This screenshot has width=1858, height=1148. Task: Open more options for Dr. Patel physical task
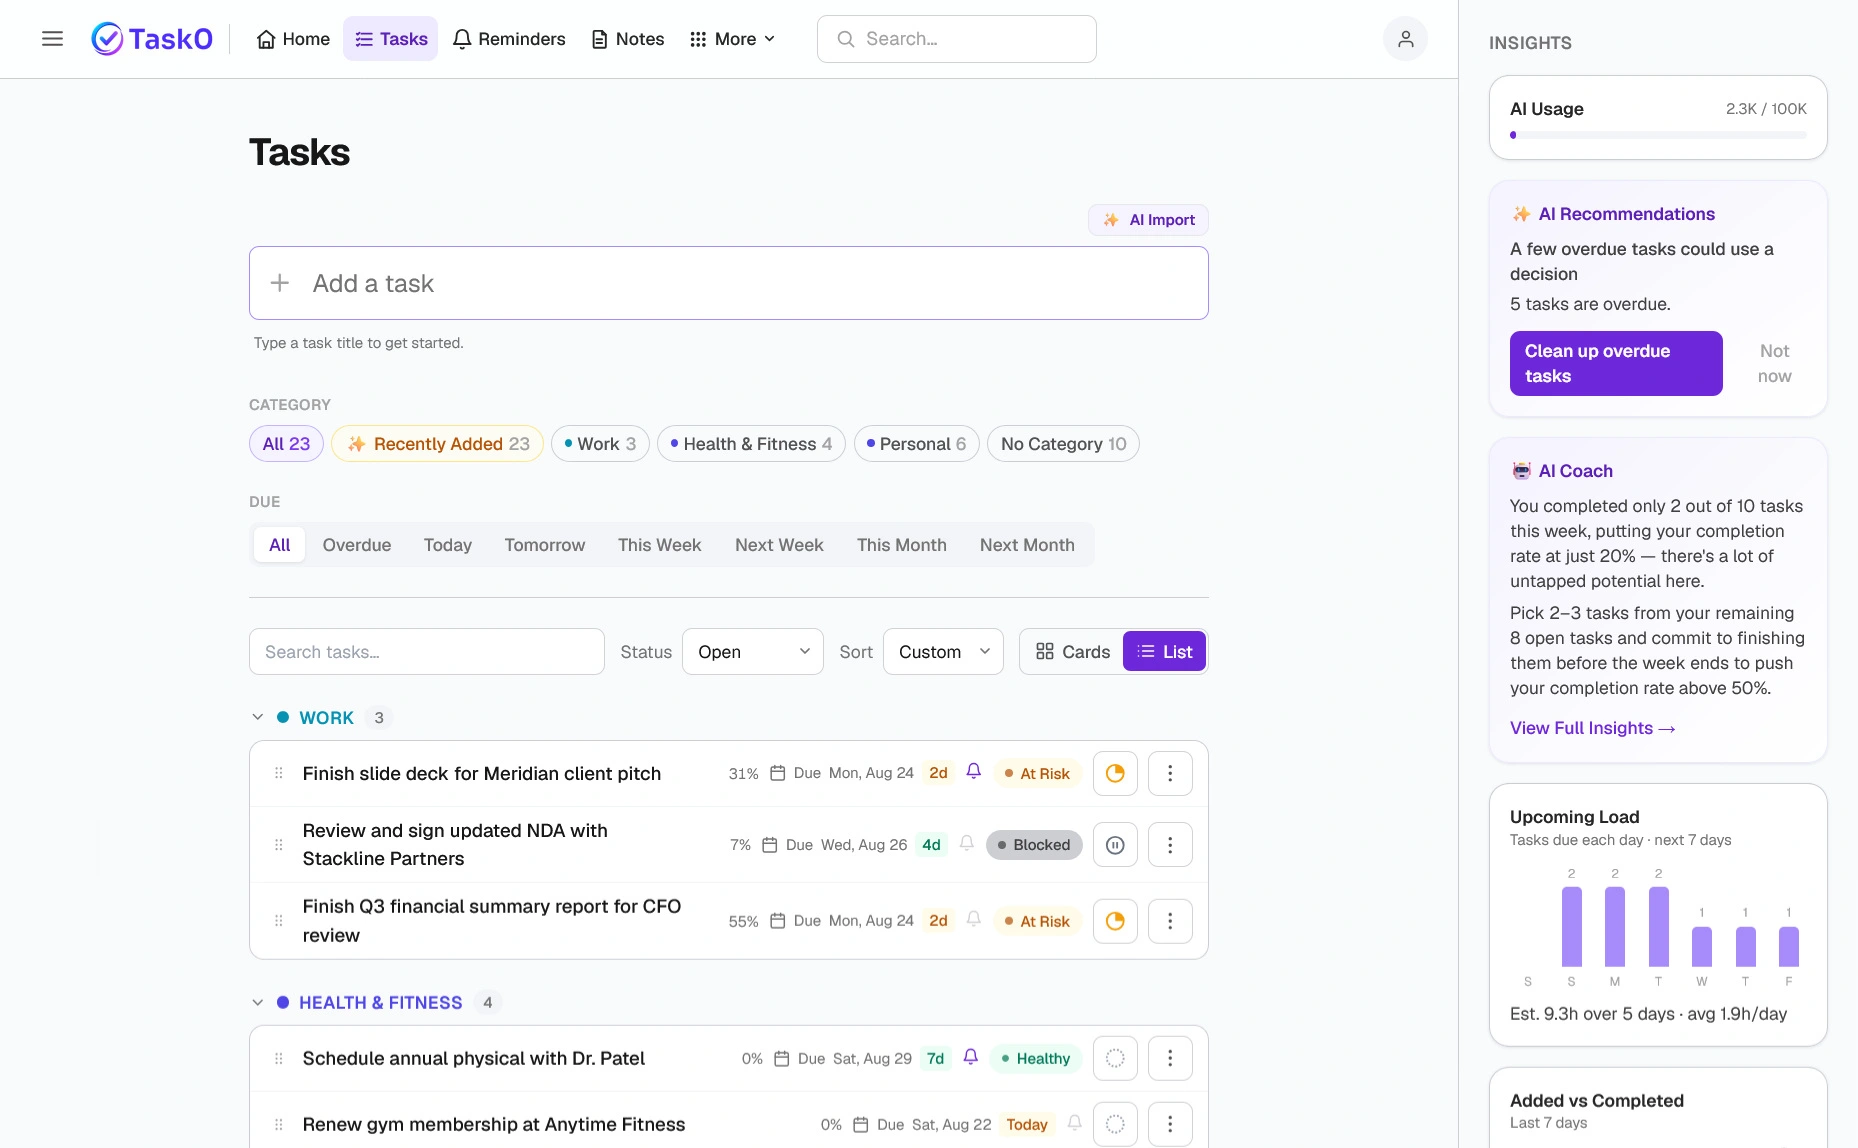1170,1058
